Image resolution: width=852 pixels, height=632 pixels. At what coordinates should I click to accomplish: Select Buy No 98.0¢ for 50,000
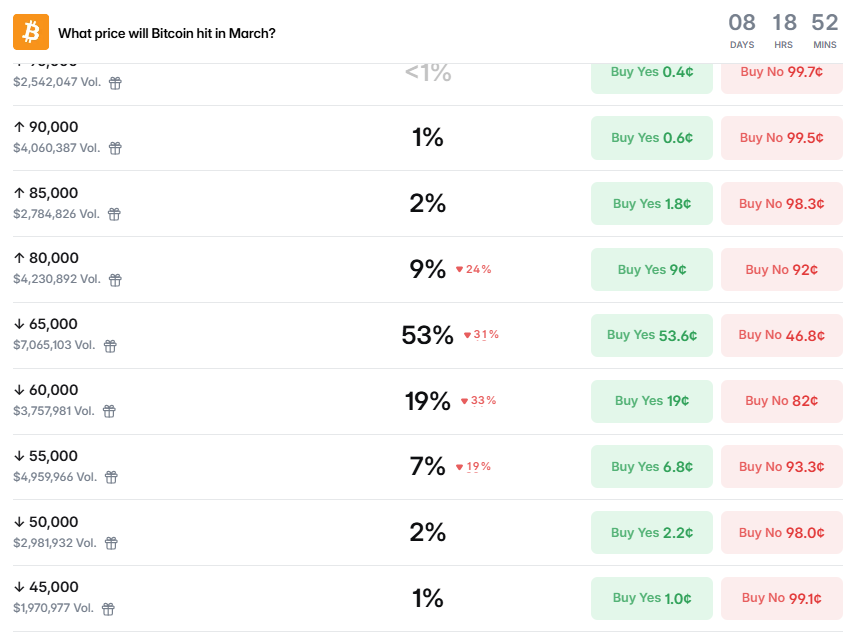coord(781,533)
